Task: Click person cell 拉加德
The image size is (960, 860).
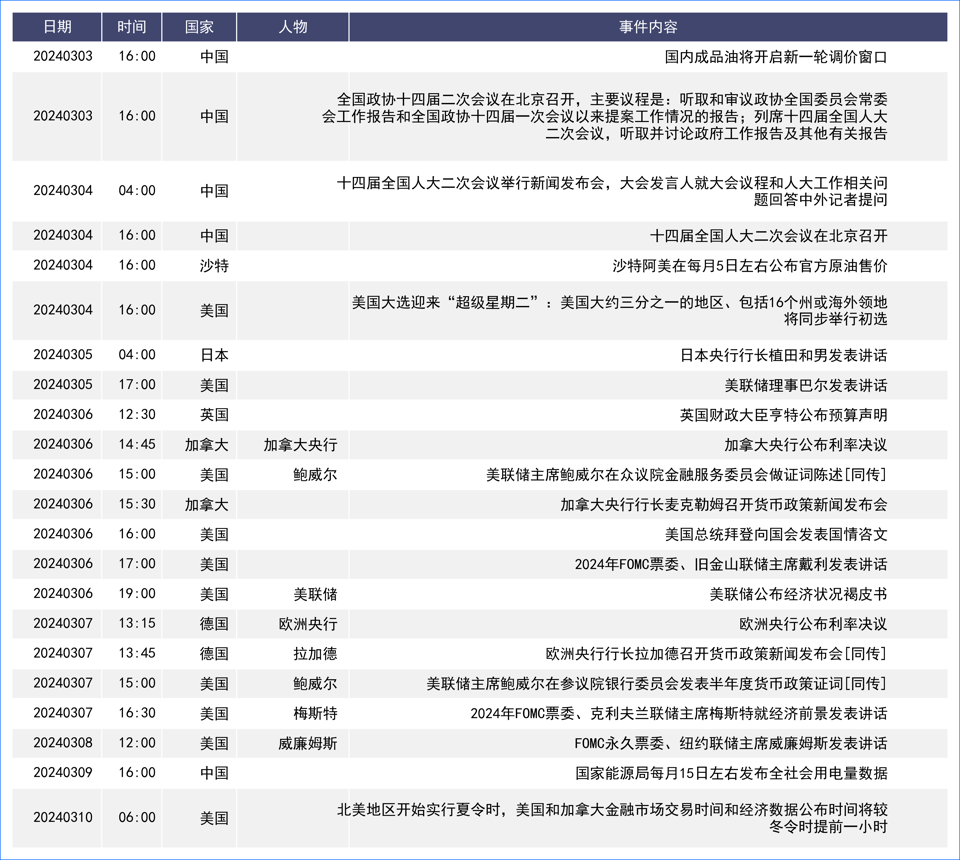Action: [x=315, y=654]
